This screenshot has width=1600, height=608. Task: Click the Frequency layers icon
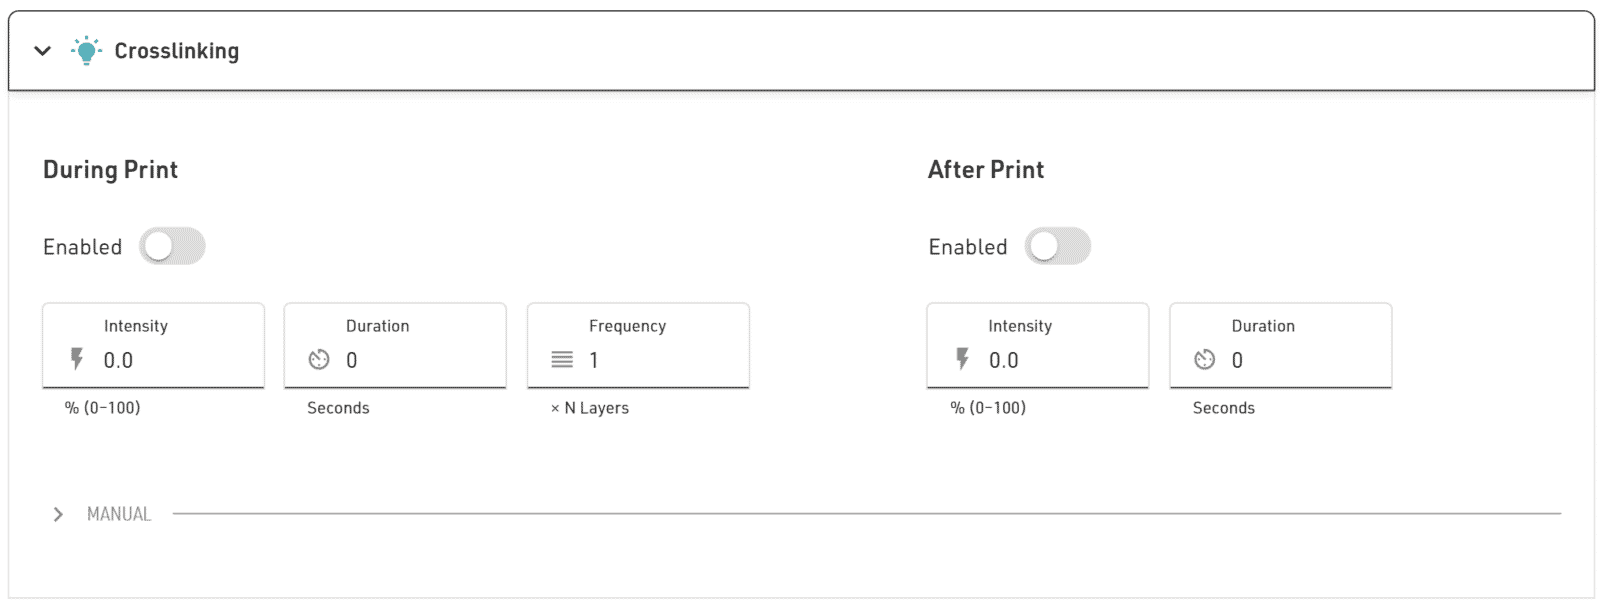562,360
